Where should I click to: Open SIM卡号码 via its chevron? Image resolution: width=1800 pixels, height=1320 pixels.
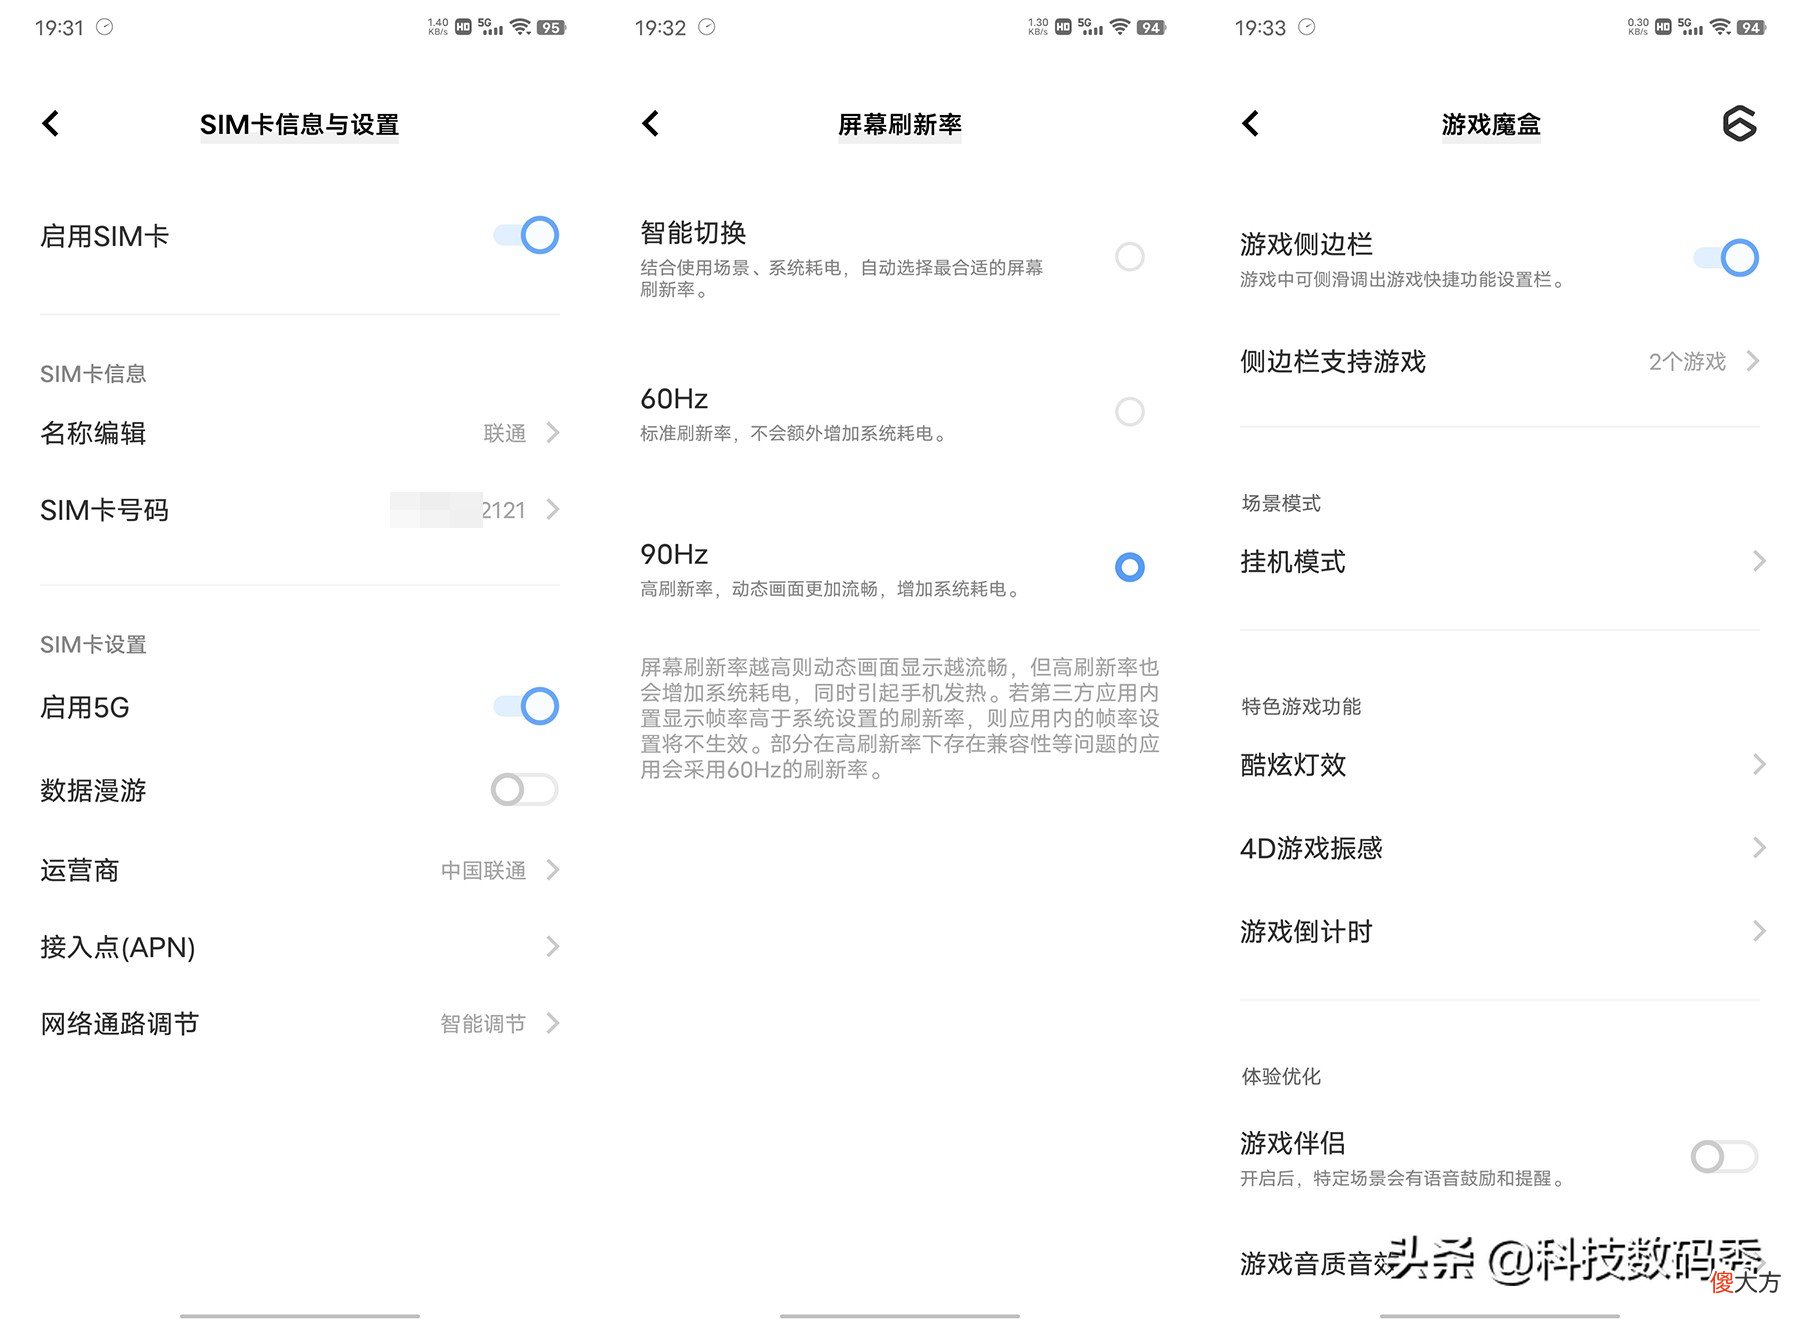pyautogui.click(x=553, y=510)
